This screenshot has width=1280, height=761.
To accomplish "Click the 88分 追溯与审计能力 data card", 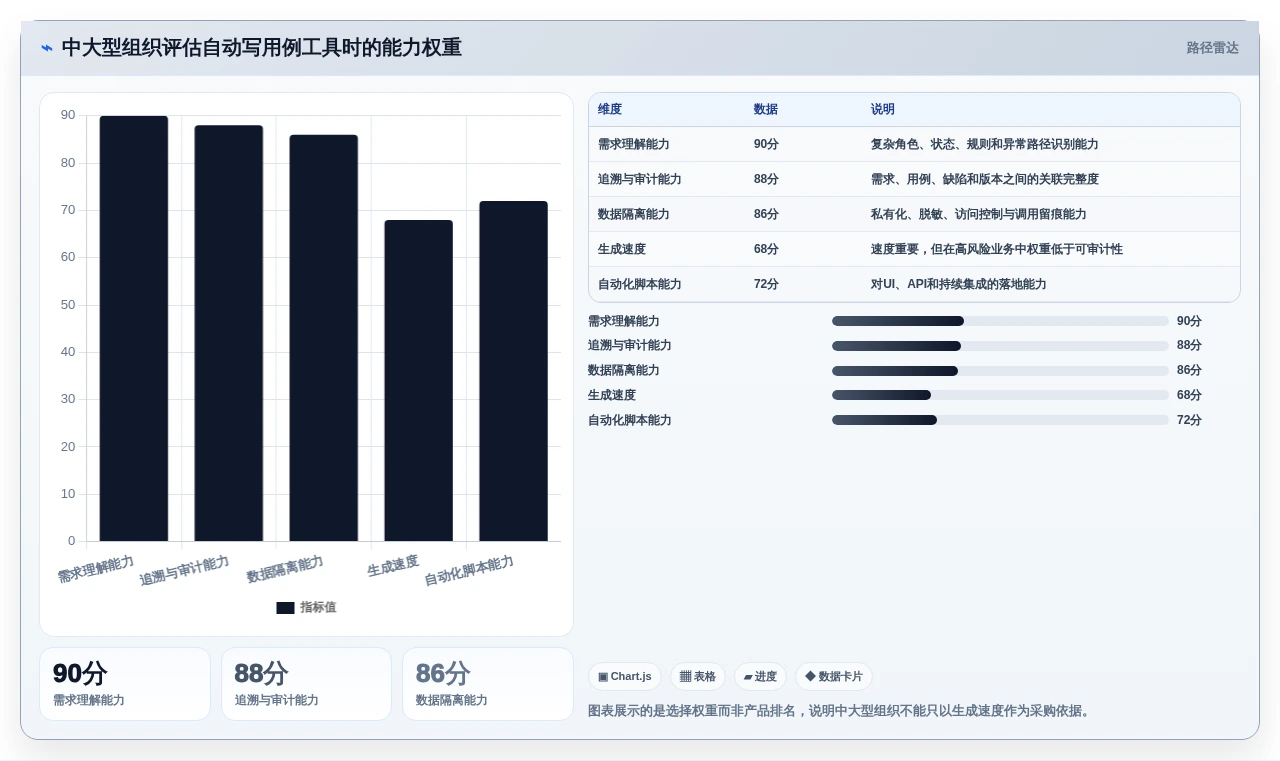I will [x=306, y=684].
